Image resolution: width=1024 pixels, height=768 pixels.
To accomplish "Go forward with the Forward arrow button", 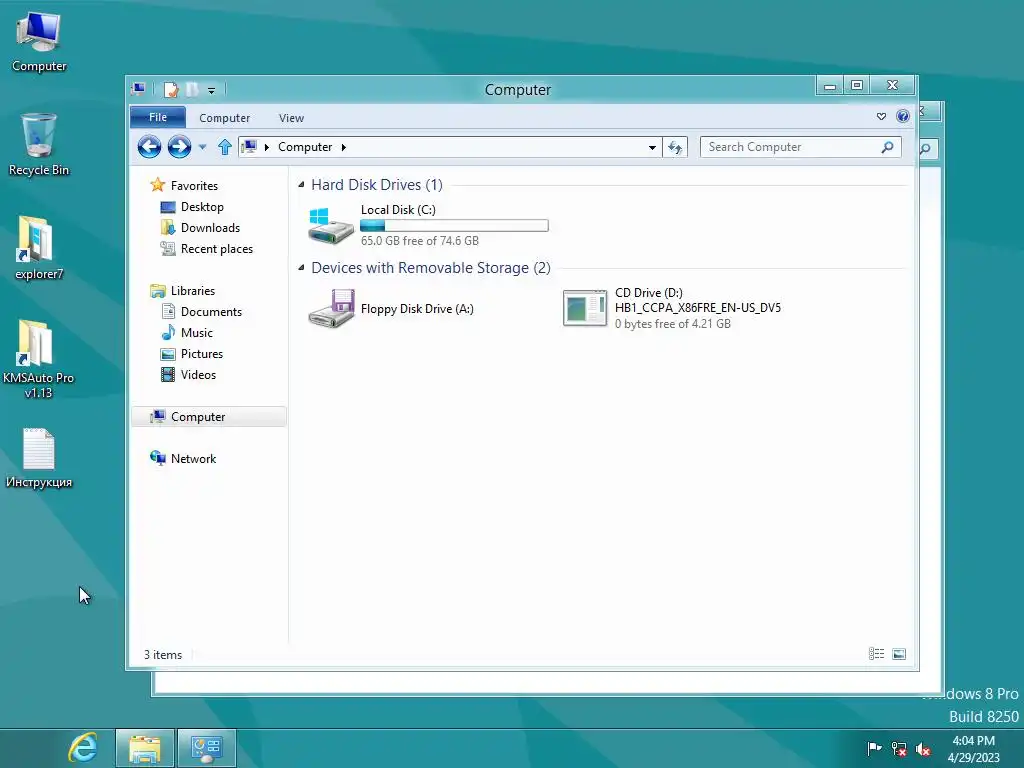I will 179,147.
